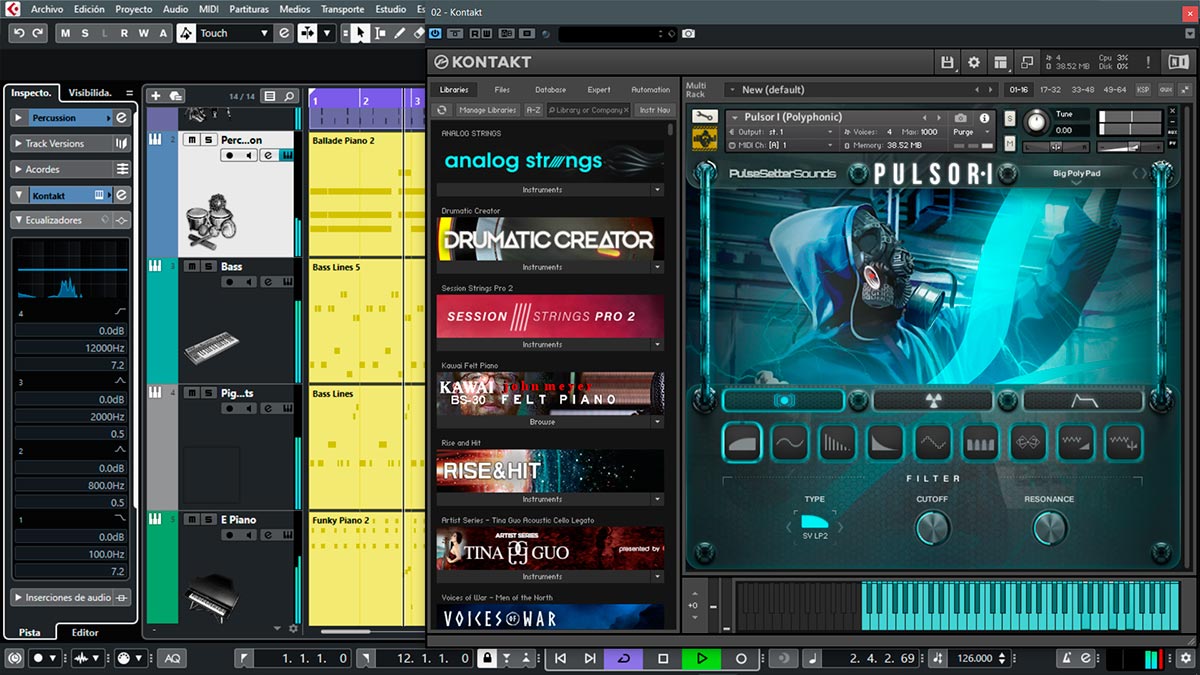Edit the Kontakt instrument channel 'e' button
Image resolution: width=1200 pixels, height=675 pixels.
(x=121, y=195)
